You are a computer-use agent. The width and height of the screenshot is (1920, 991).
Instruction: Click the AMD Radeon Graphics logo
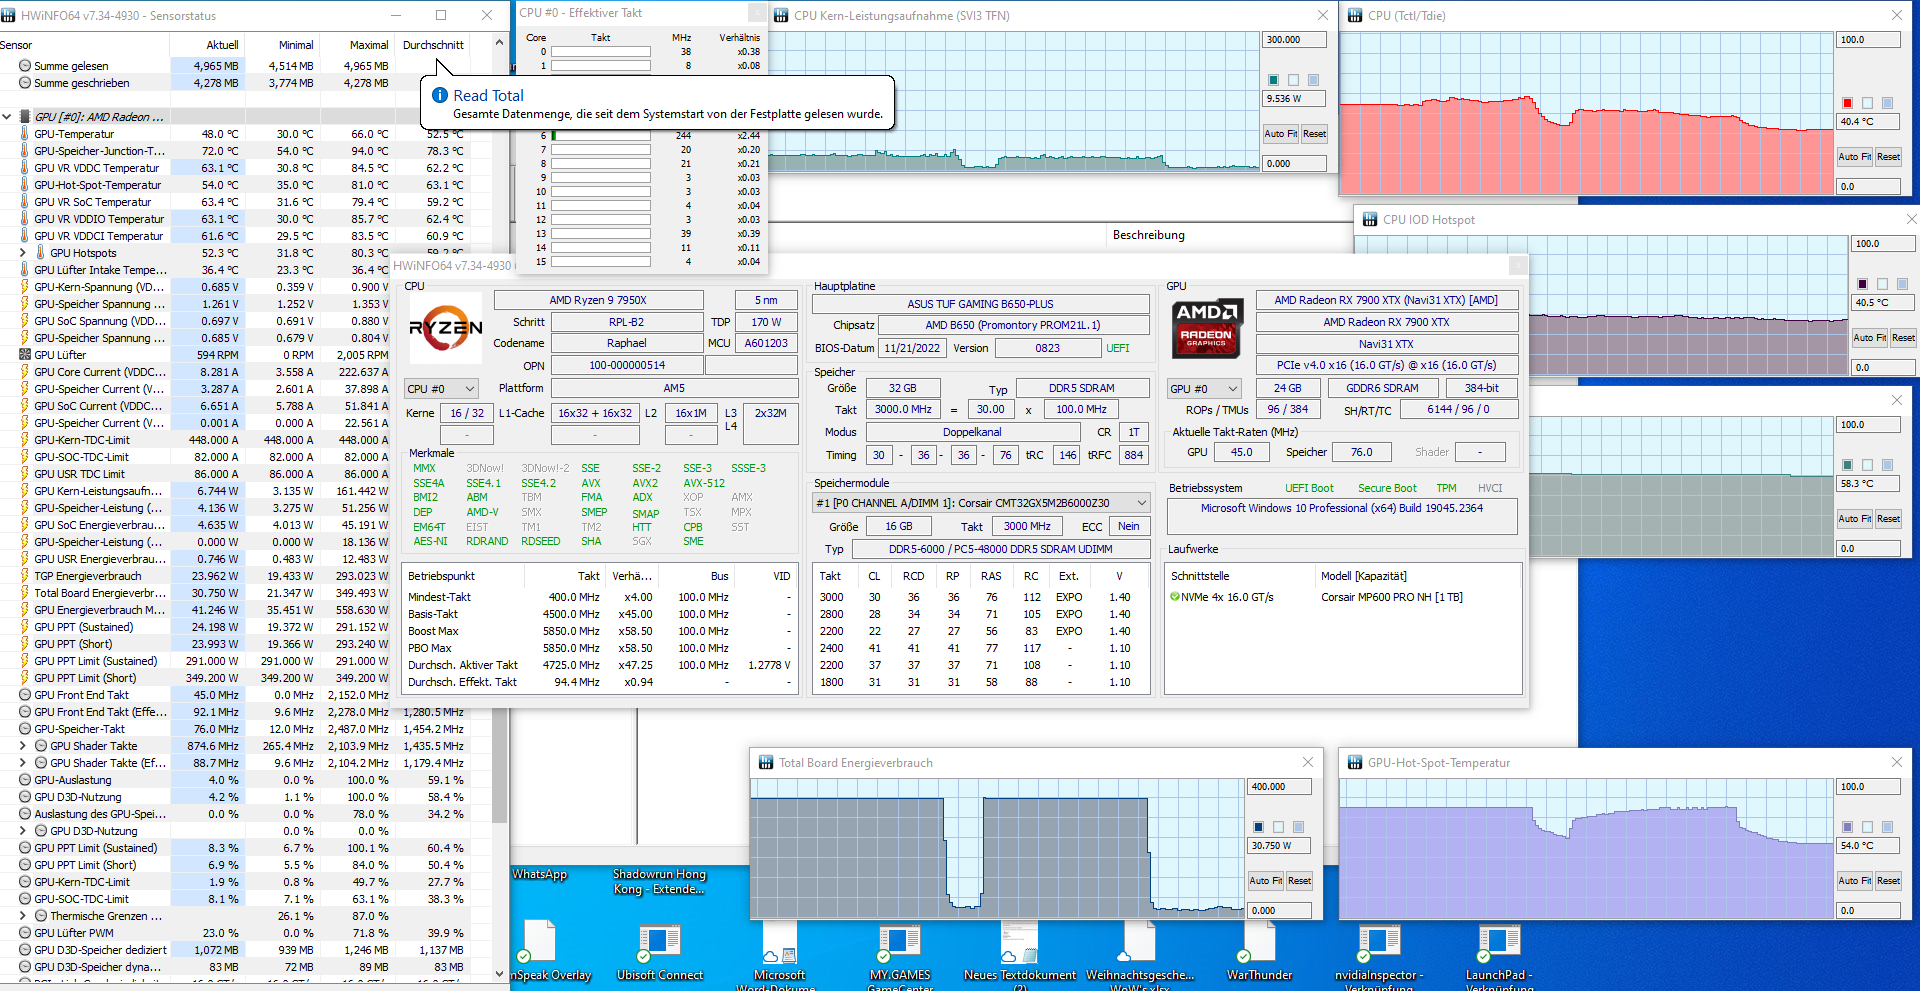(1207, 328)
